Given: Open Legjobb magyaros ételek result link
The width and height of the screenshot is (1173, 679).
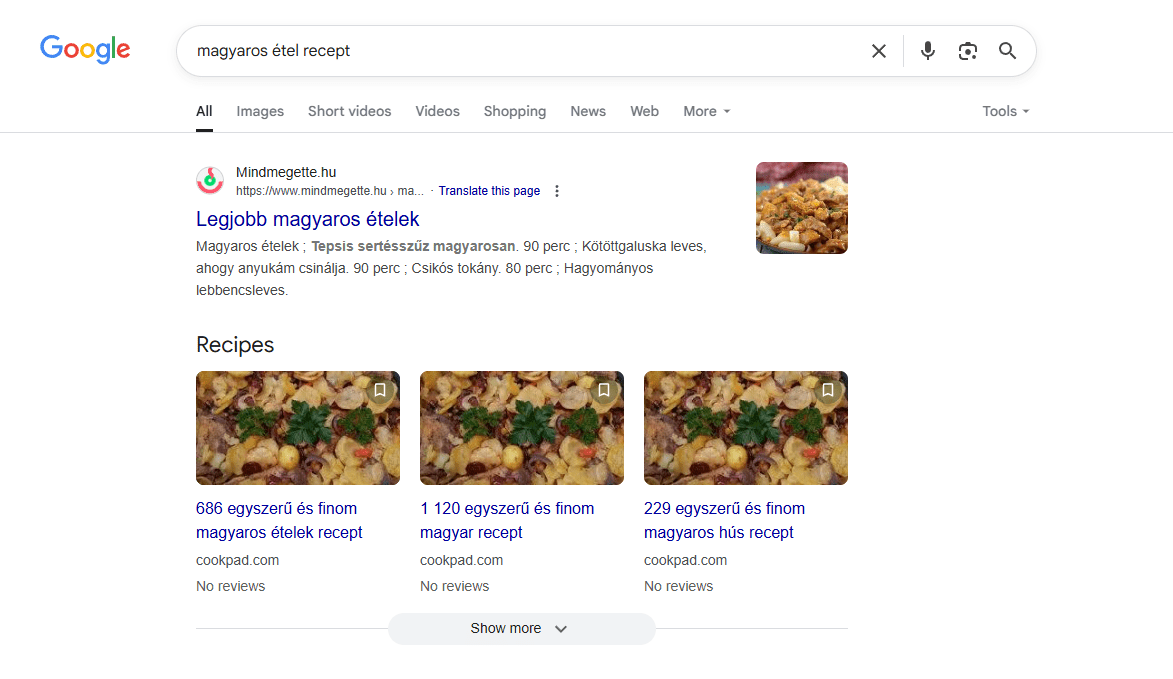Looking at the screenshot, I should pos(307,219).
